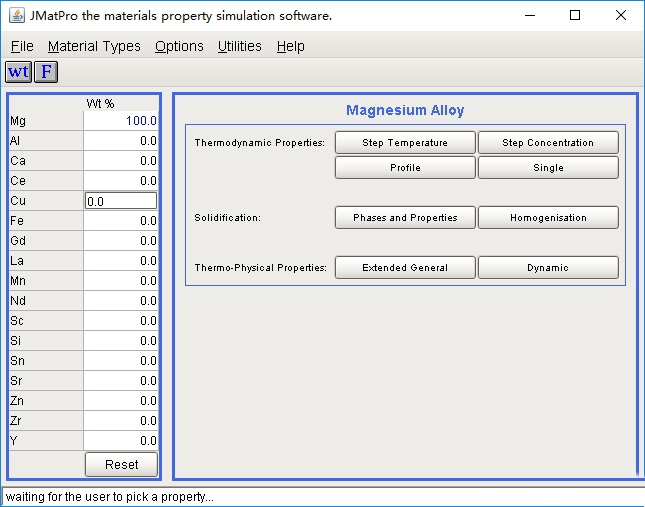The image size is (645, 507).
Task: Select the La weight percent cell
Action: (121, 261)
